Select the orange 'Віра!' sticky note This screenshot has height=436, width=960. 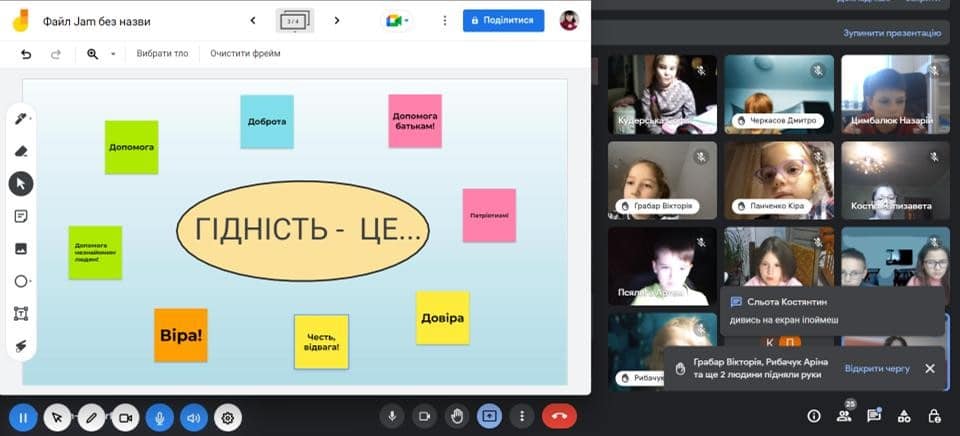pyautogui.click(x=181, y=335)
